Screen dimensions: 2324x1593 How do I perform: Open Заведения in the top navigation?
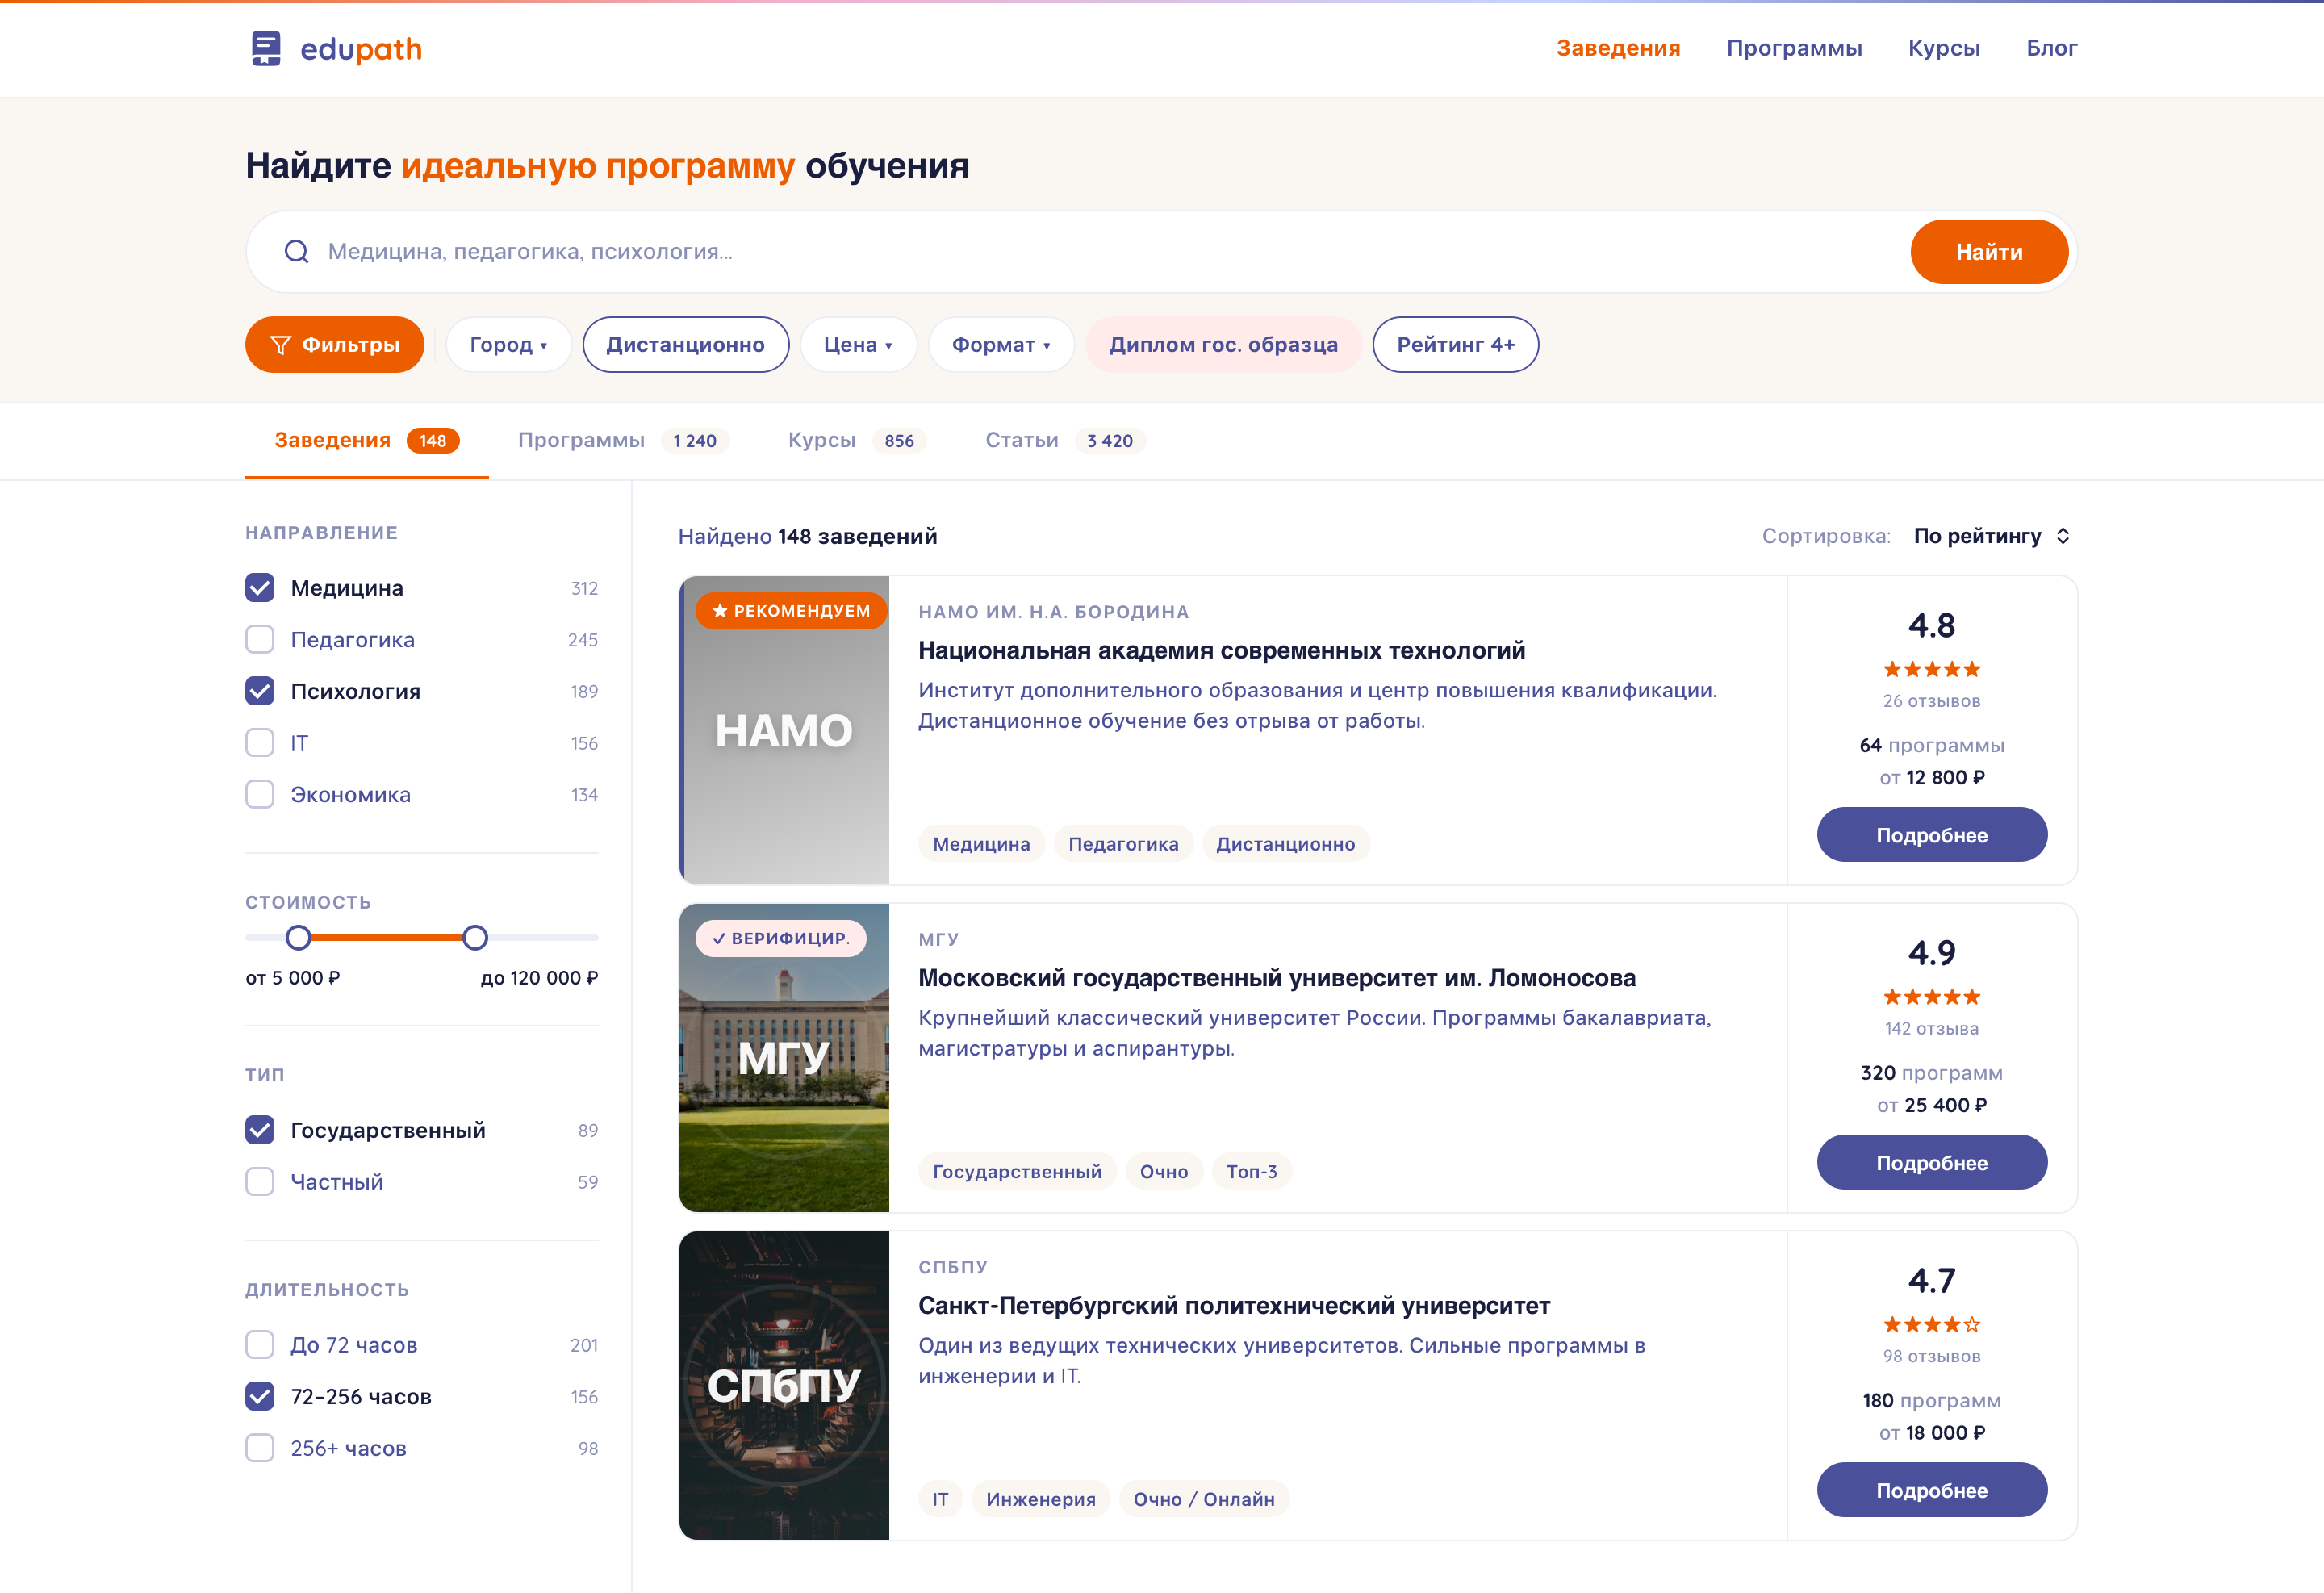pyautogui.click(x=1618, y=48)
